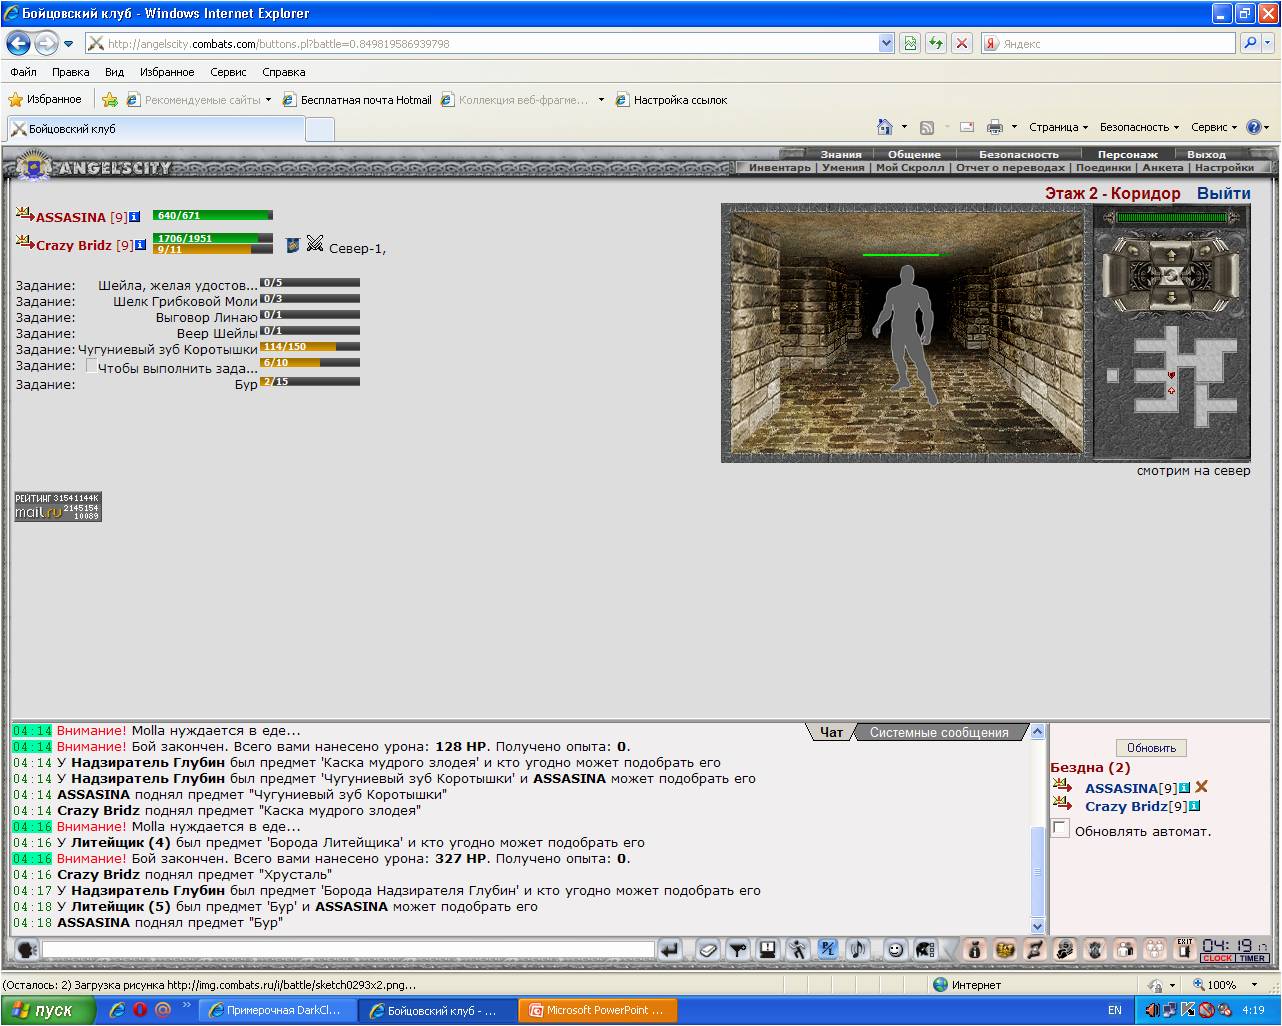Open the Поединки link in game menu
The image size is (1282, 1026).
point(1103,167)
